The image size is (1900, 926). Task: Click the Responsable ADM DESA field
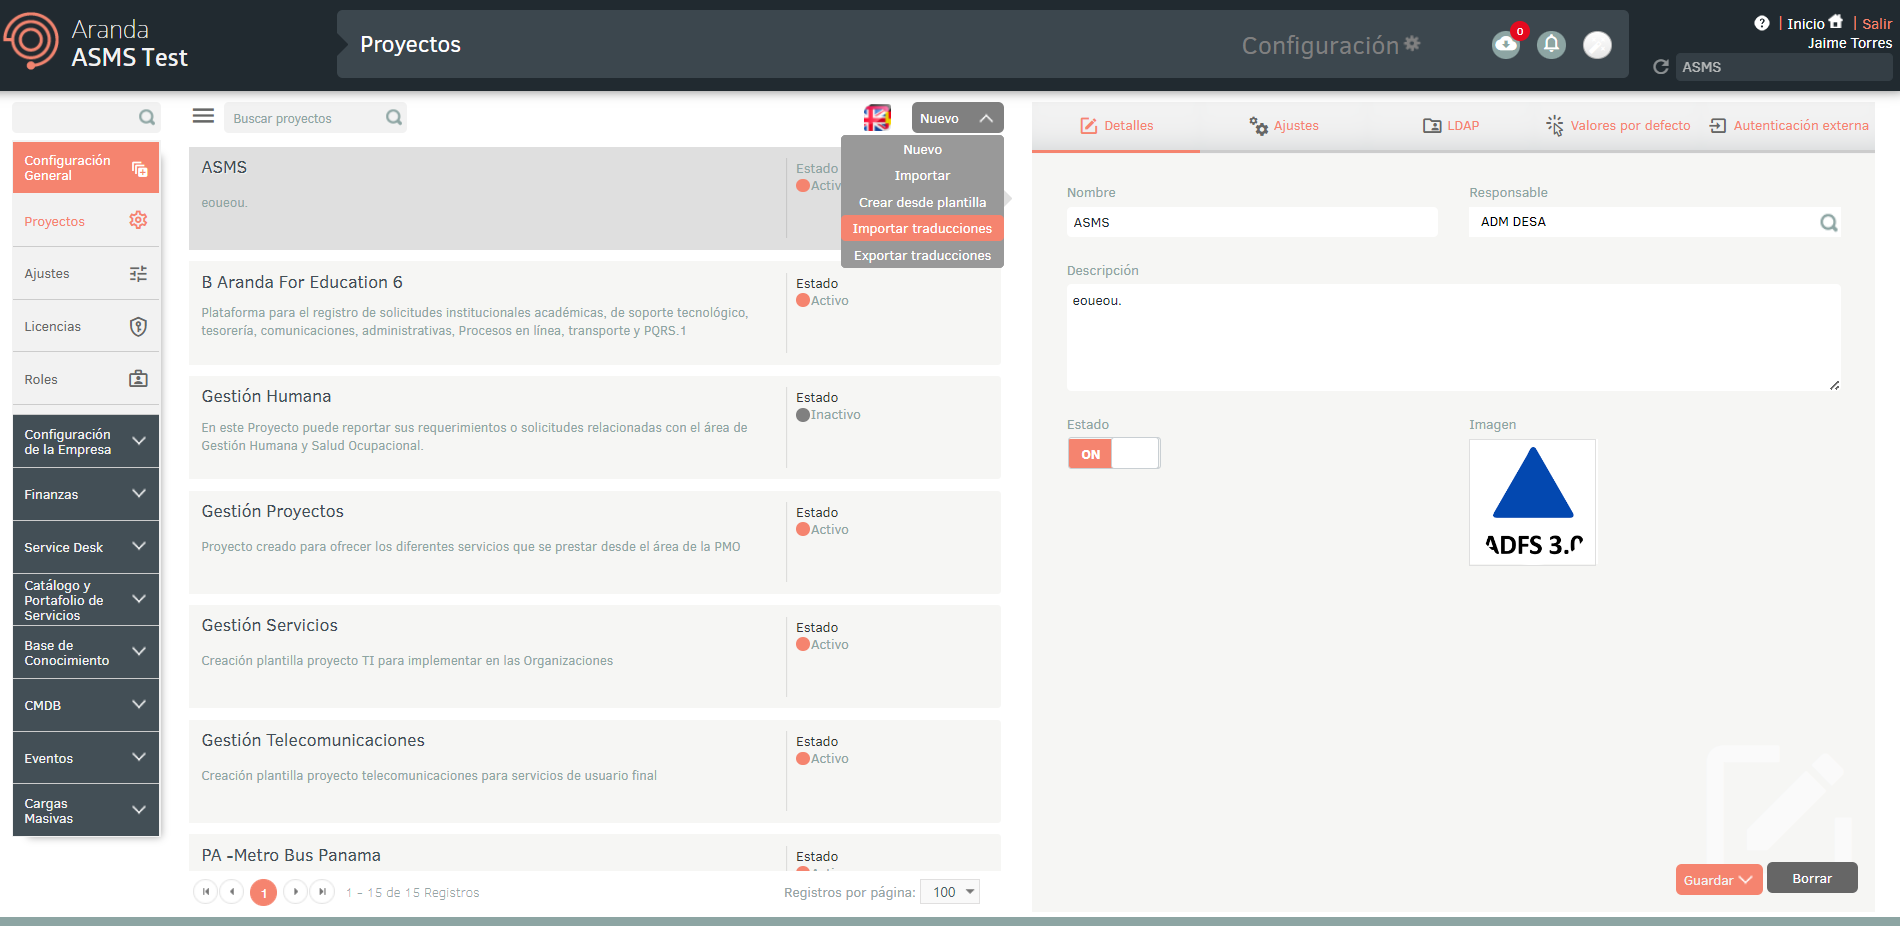(x=1654, y=222)
